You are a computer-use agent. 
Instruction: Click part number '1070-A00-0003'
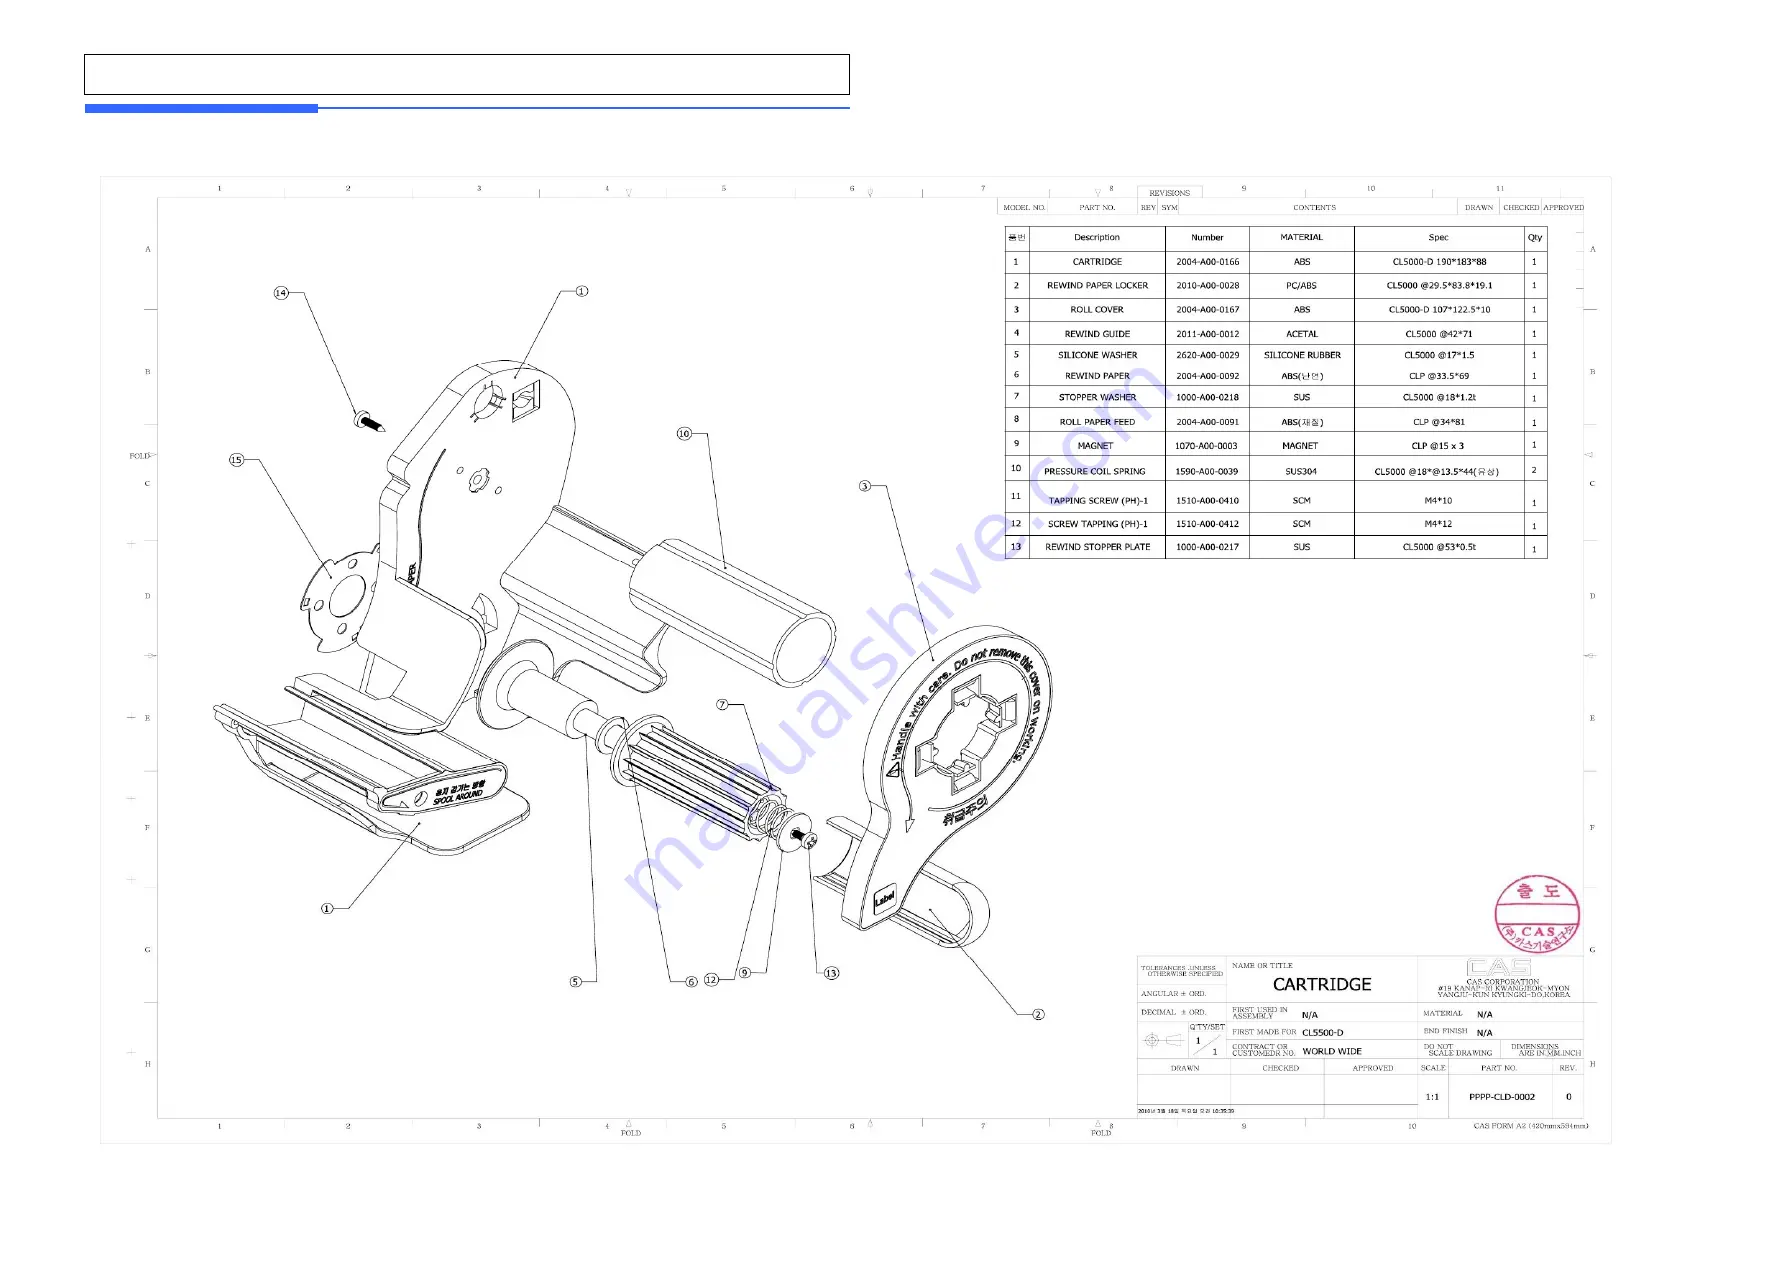[1207, 446]
